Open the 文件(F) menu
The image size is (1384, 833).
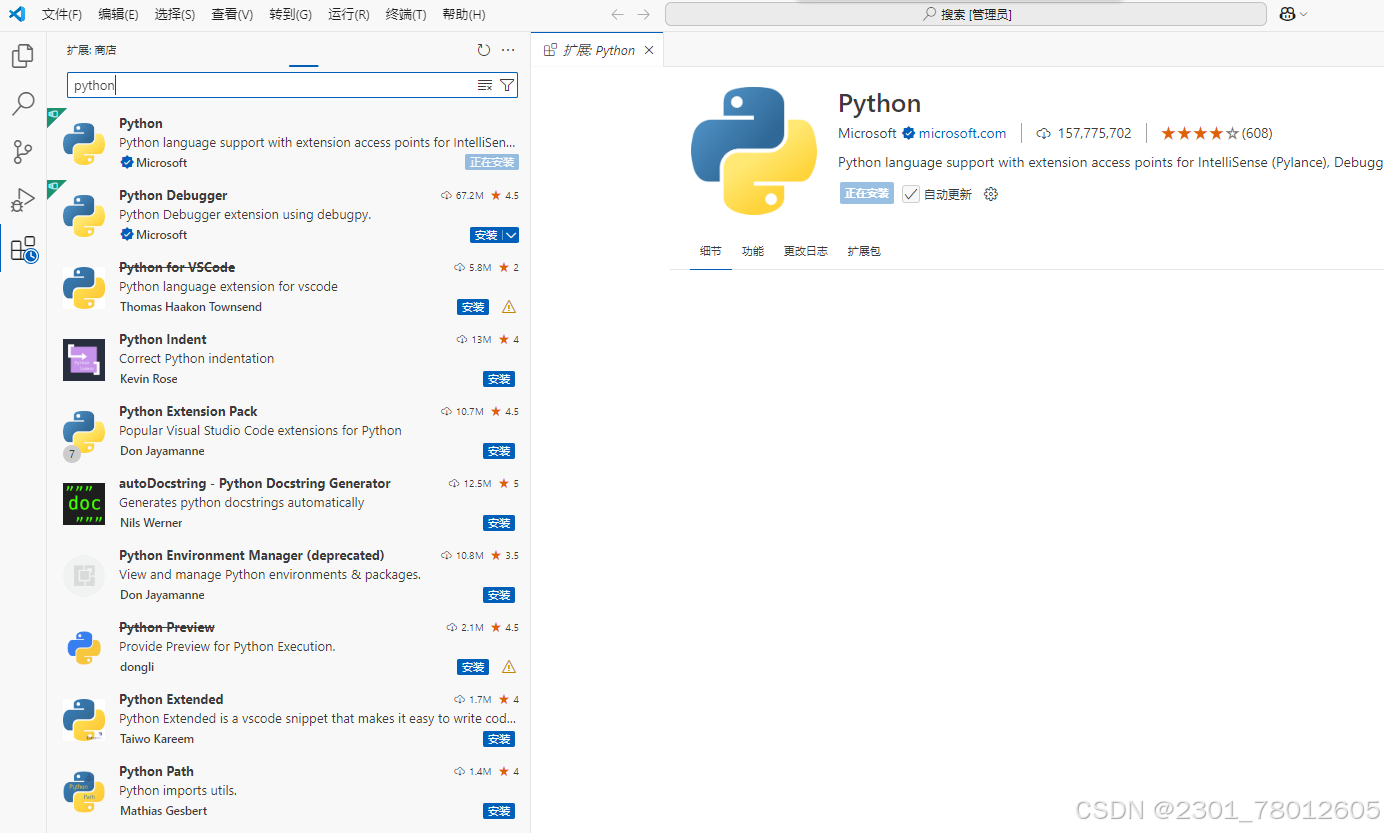click(x=62, y=14)
